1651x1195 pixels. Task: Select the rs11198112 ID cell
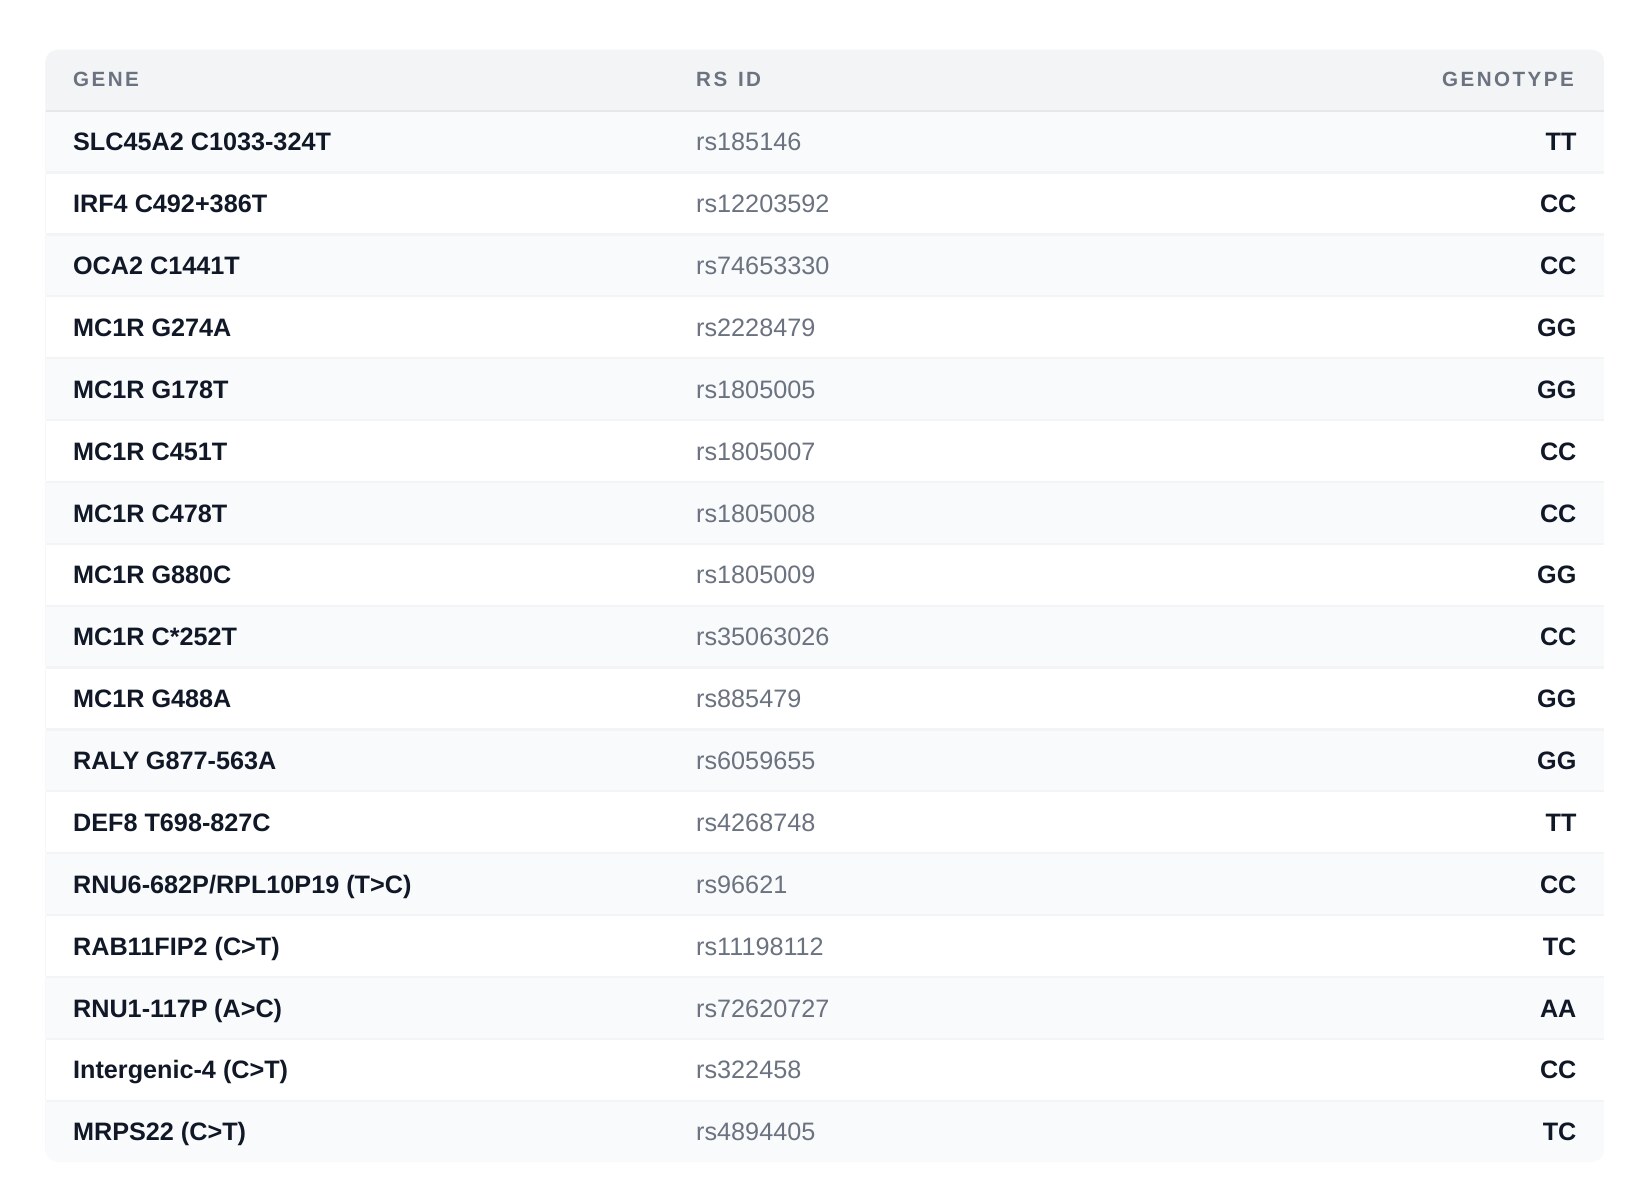click(x=759, y=947)
